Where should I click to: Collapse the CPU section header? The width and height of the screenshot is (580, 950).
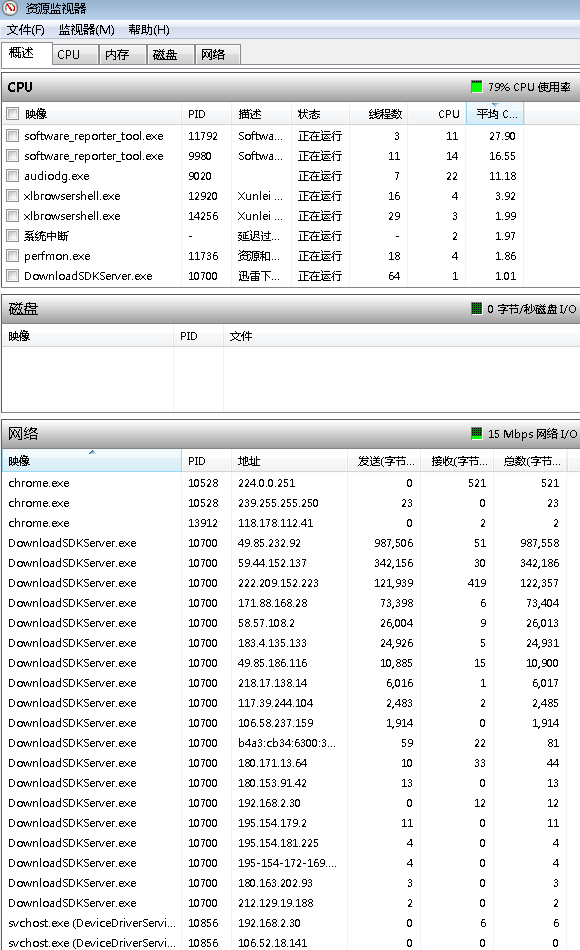pos(291,87)
